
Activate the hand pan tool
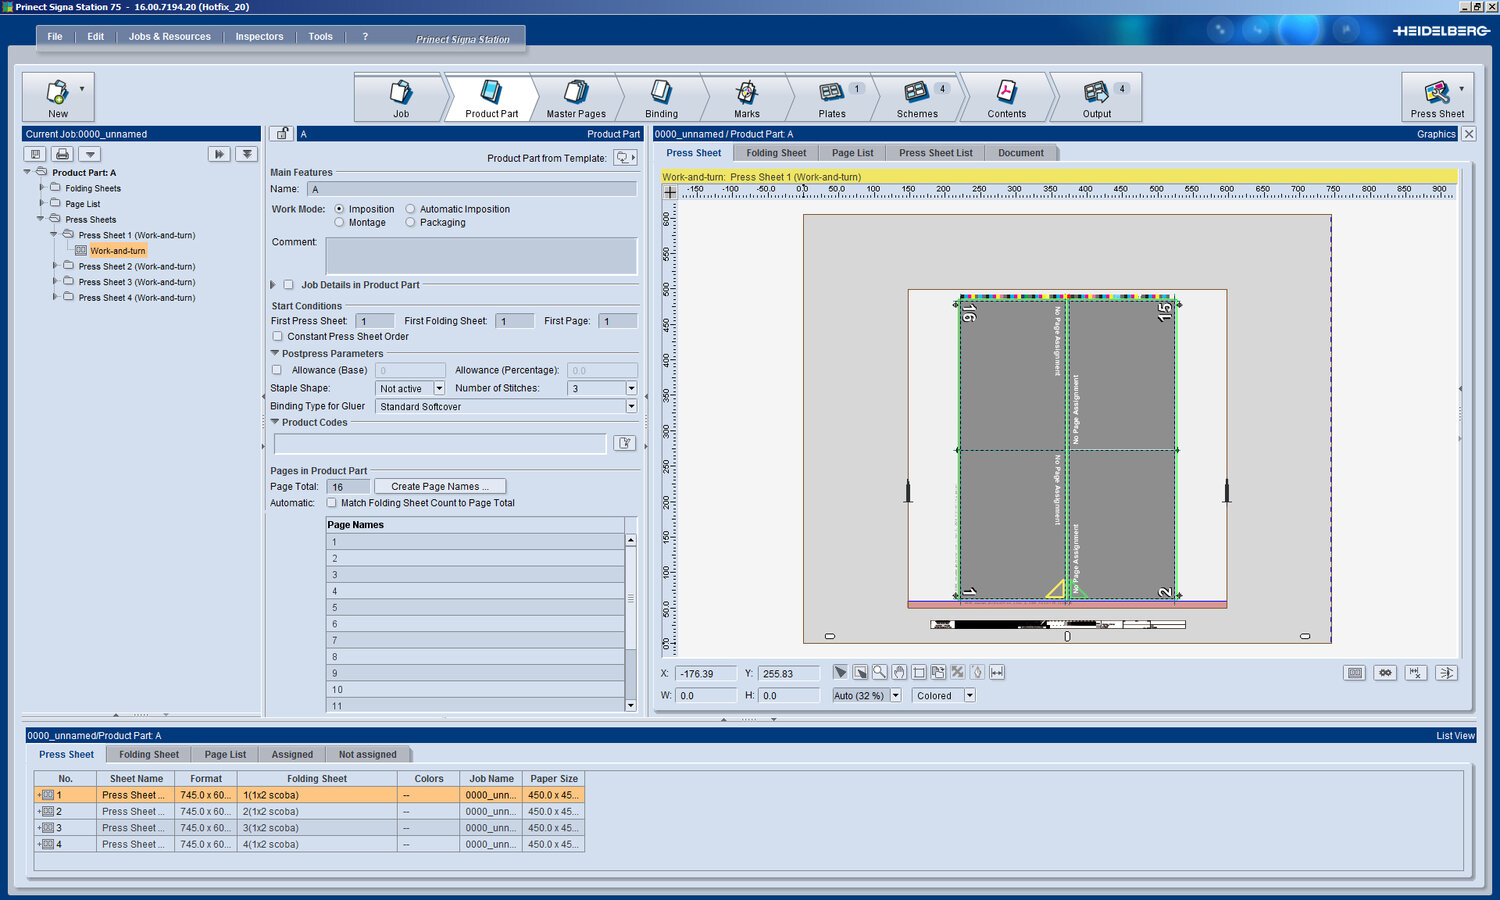click(899, 673)
